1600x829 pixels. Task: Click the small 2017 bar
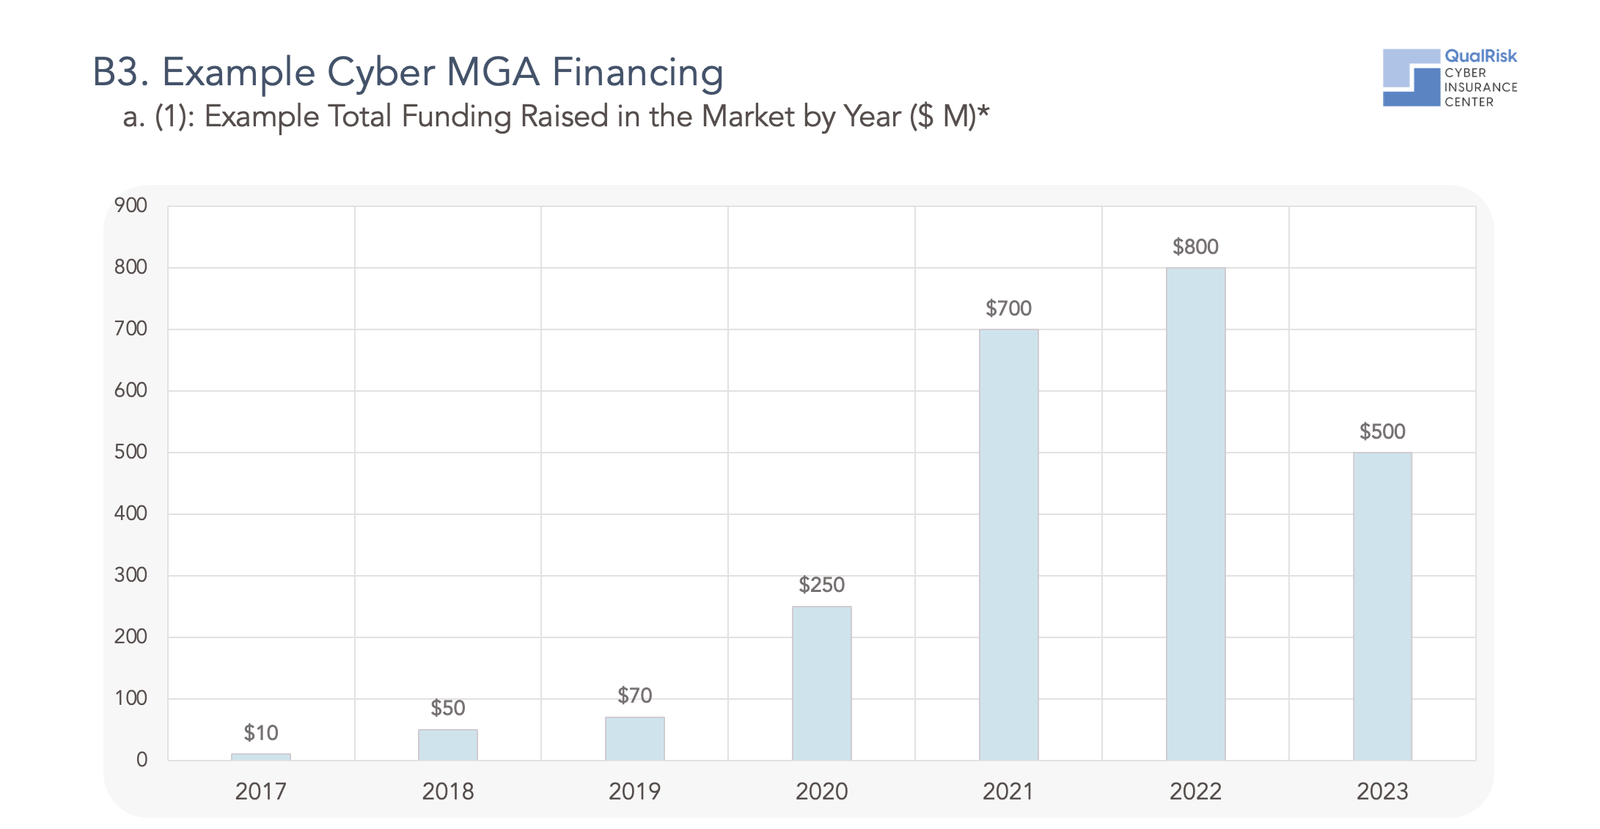click(x=261, y=757)
